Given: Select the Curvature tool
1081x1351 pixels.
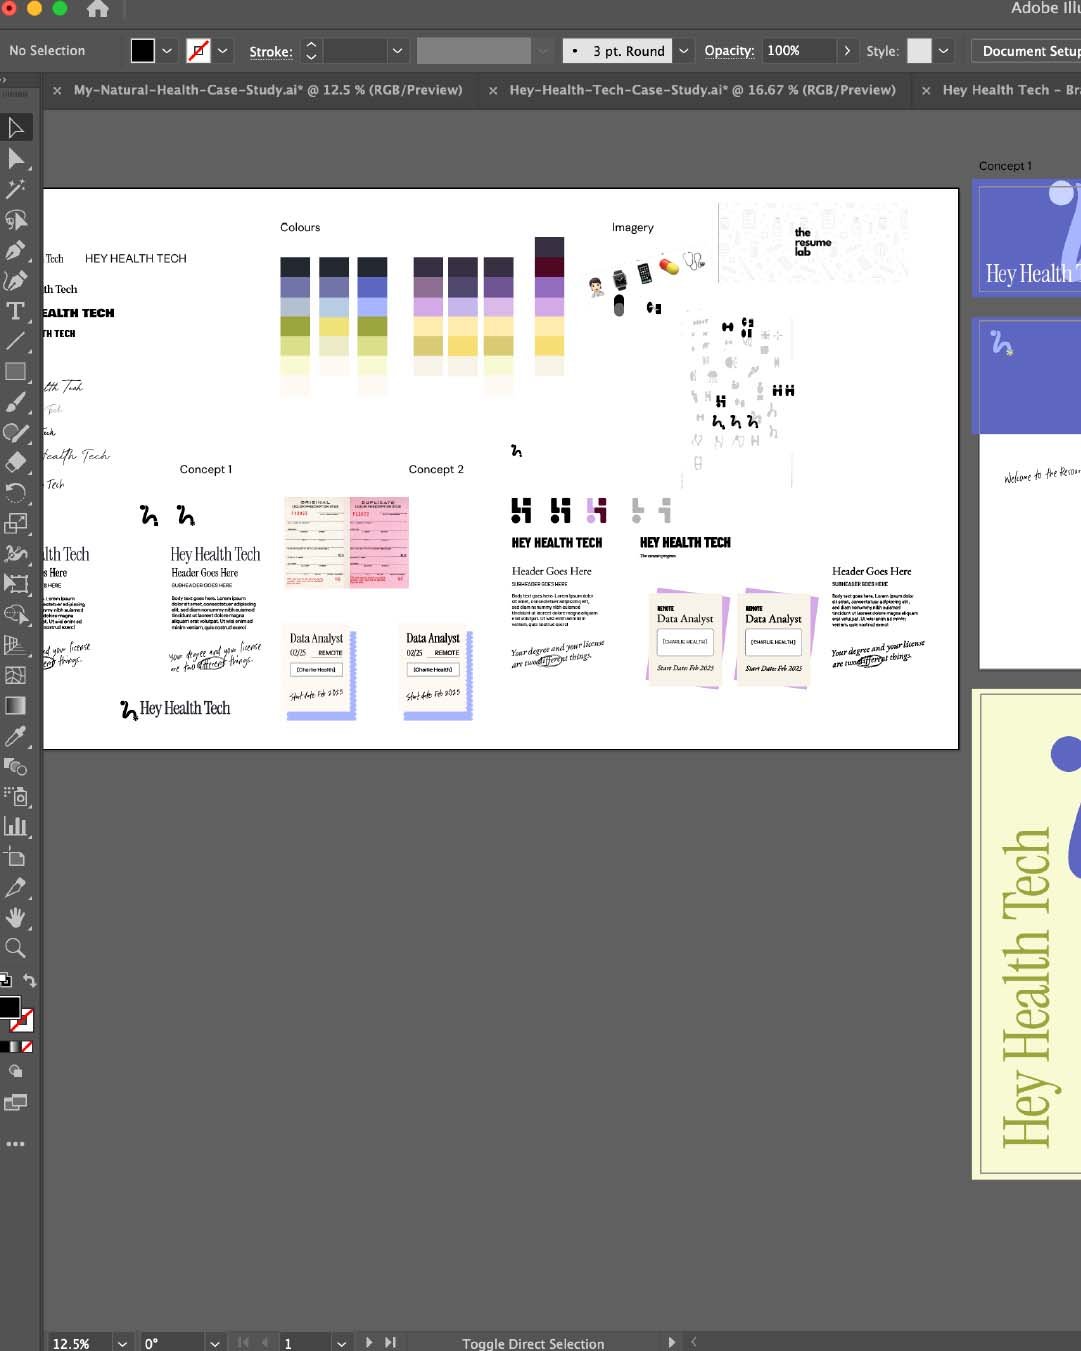Looking at the screenshot, I should [16, 281].
